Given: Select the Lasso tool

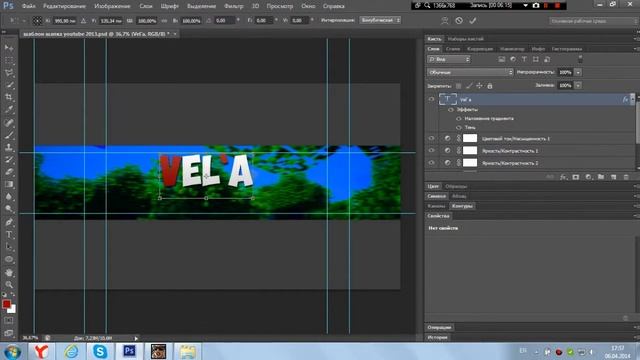Looking at the screenshot, I should [9, 73].
